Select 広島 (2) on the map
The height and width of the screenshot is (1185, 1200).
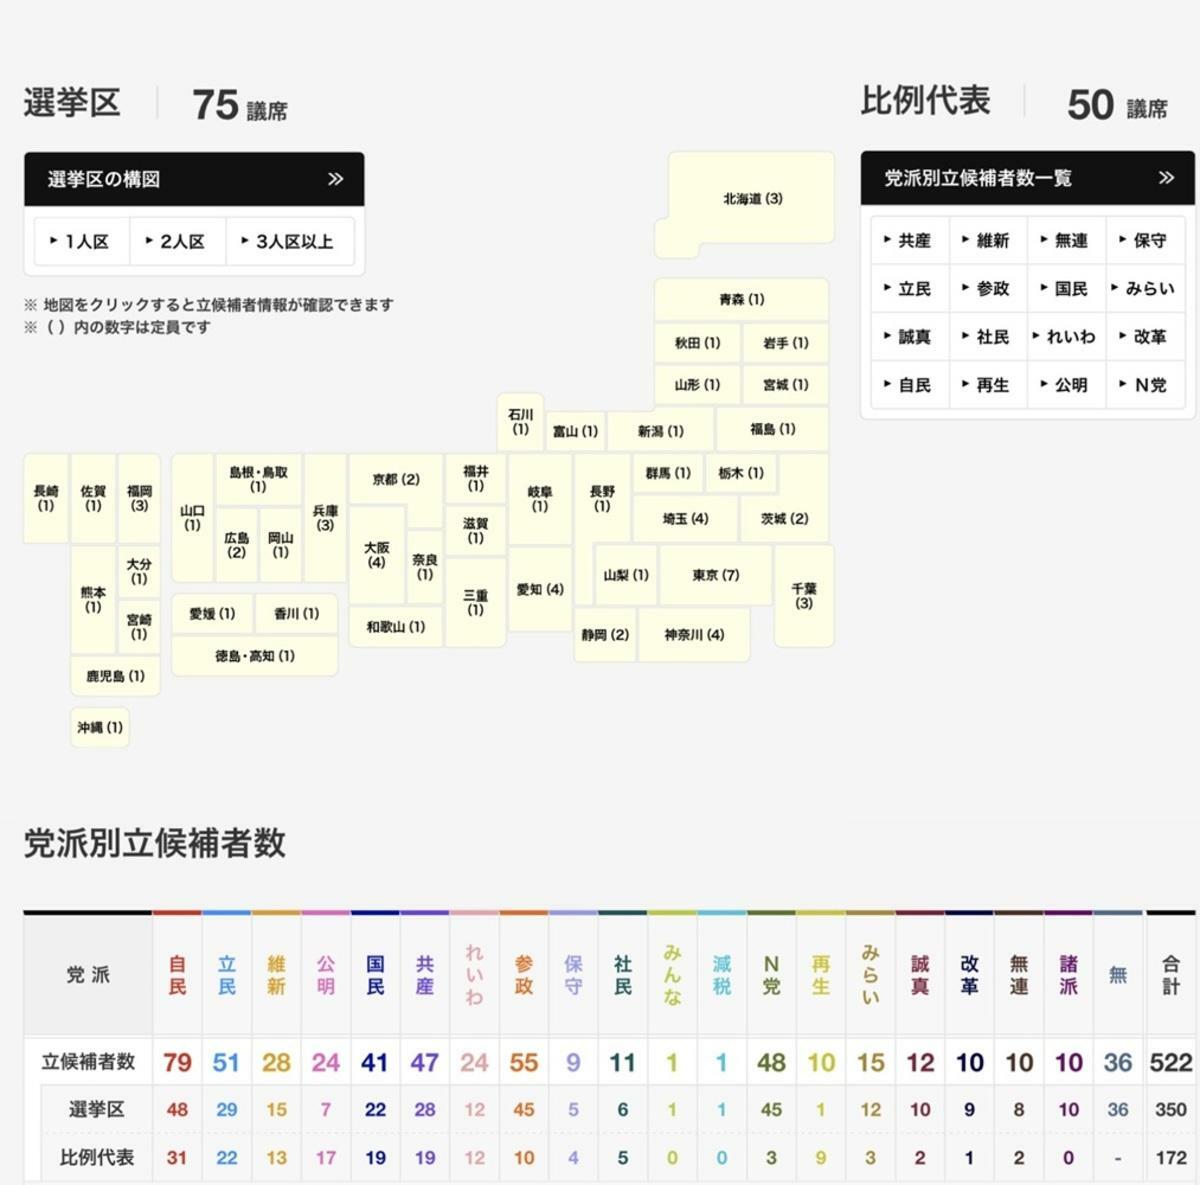pos(237,545)
